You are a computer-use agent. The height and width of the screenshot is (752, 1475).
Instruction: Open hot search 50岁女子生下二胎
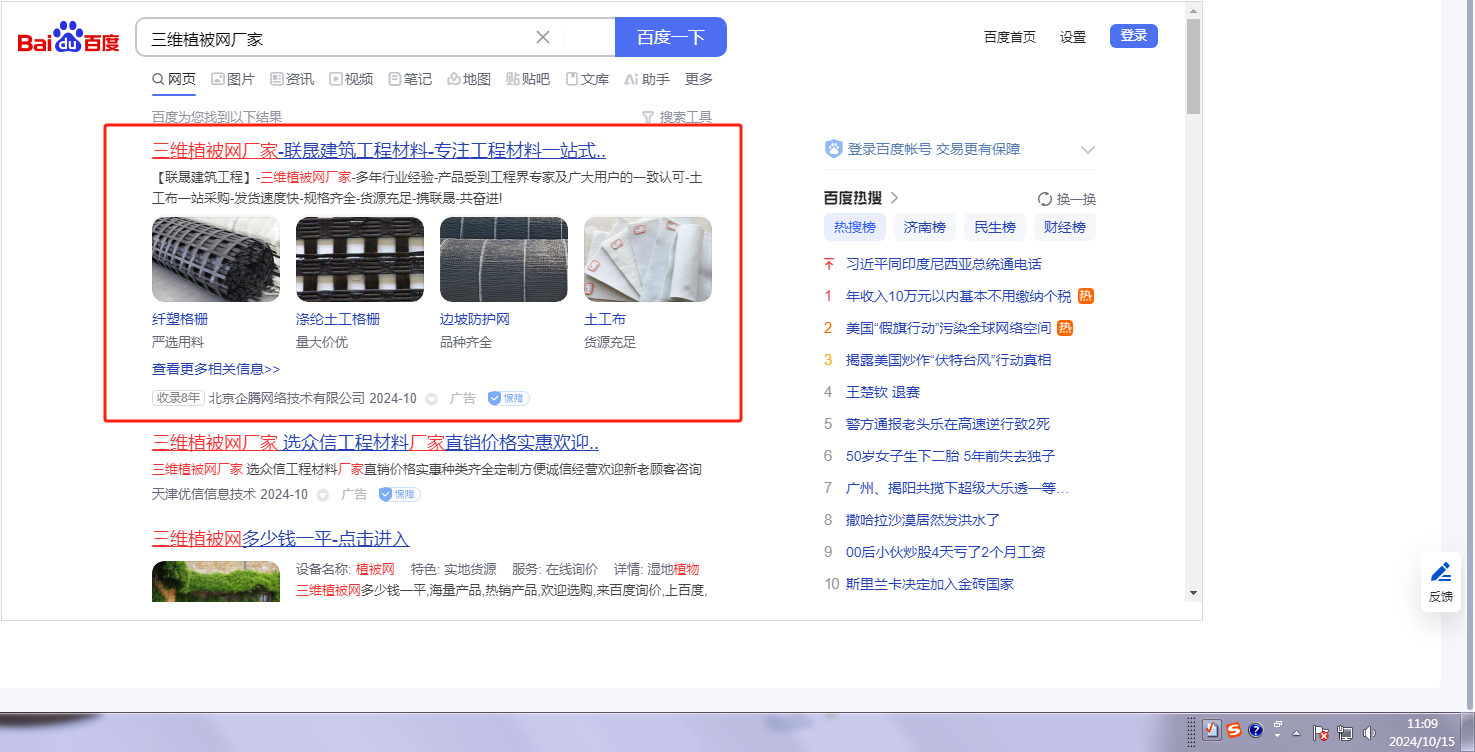(x=950, y=456)
